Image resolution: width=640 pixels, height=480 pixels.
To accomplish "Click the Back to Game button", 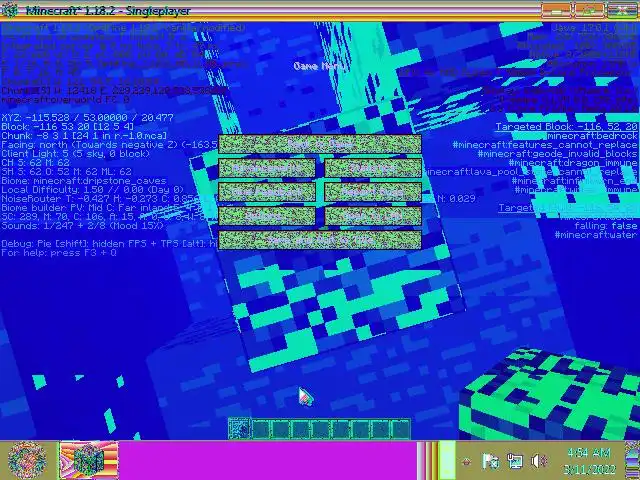I will (x=320, y=144).
